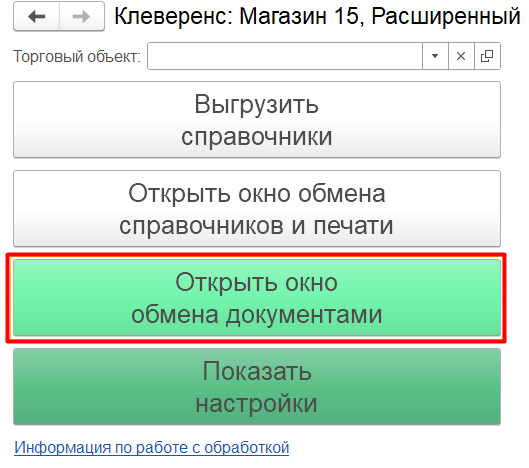The height and width of the screenshot is (468, 529).
Task: Show settings via Показать настройки
Action: (x=257, y=387)
